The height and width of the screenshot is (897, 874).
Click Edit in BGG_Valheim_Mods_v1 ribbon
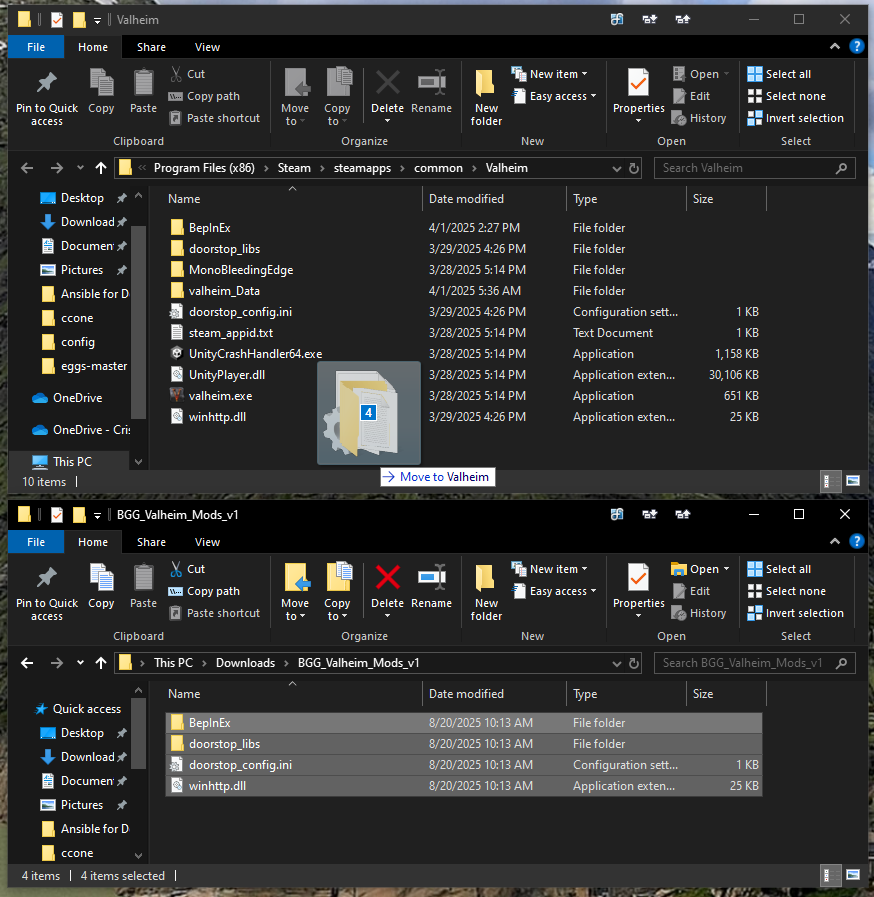point(691,591)
